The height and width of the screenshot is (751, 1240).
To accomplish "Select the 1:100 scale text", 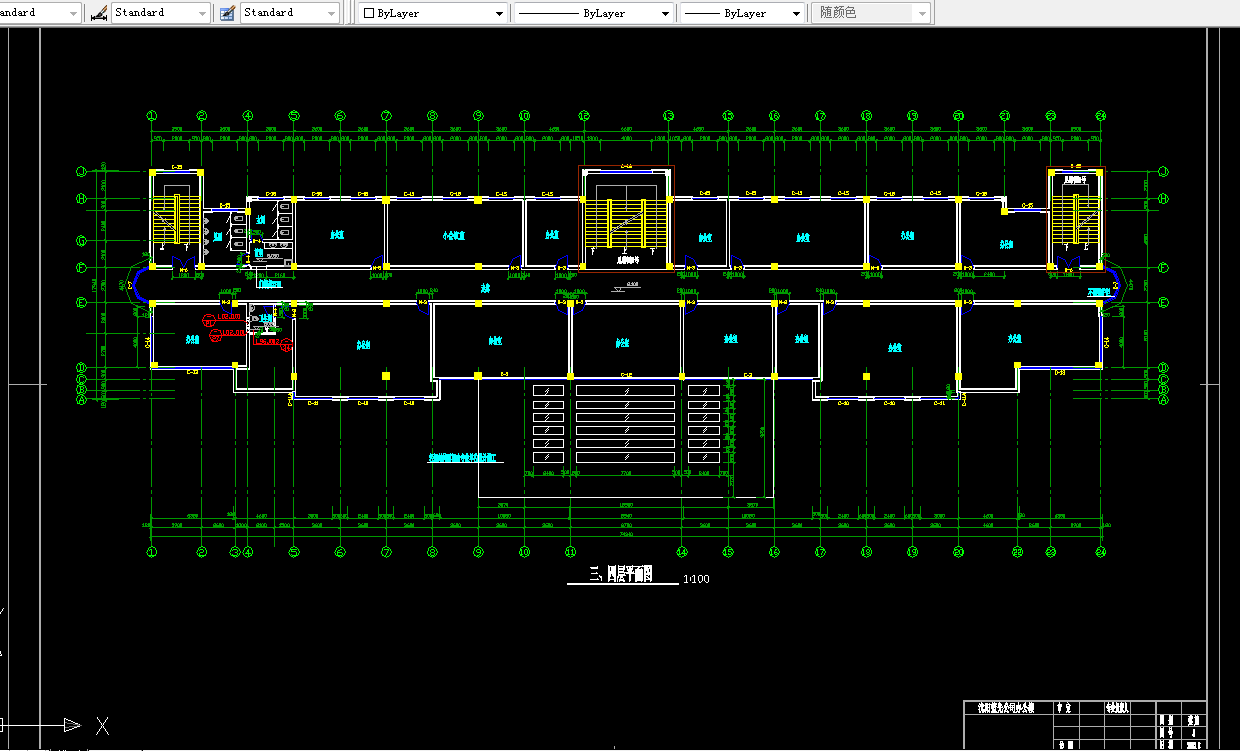I will click(696, 578).
